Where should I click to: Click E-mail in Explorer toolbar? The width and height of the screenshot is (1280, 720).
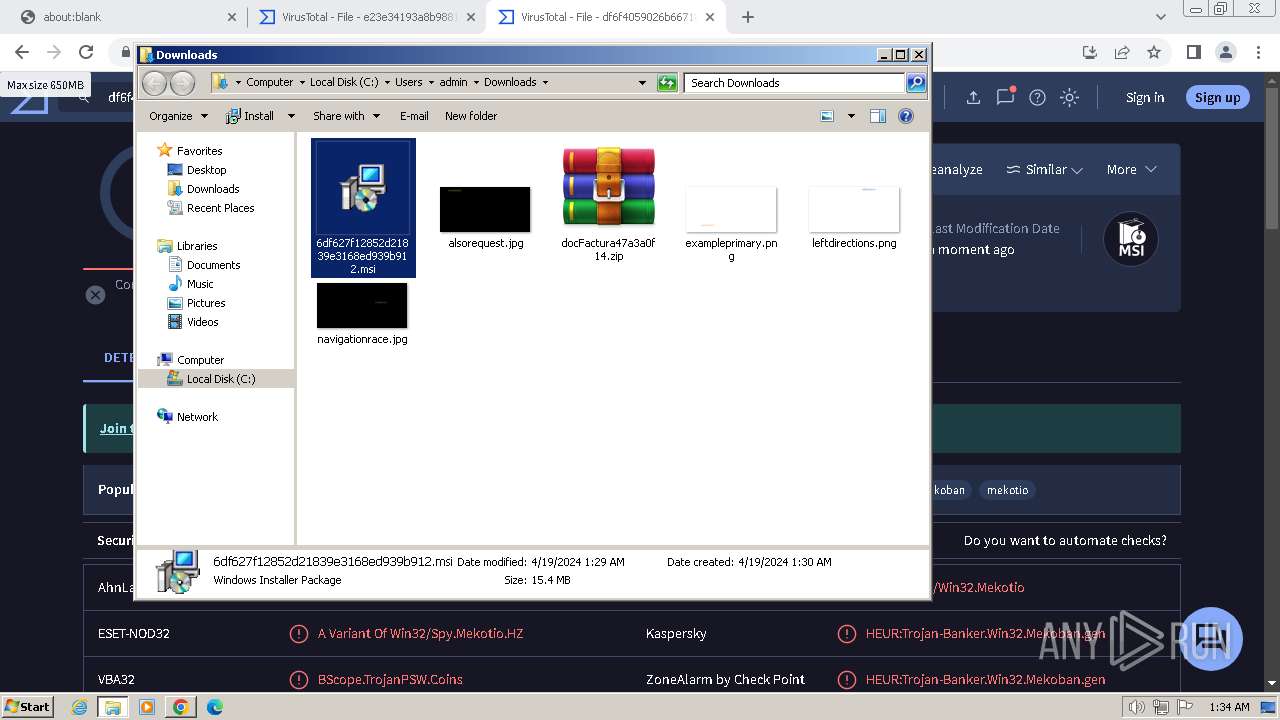414,116
